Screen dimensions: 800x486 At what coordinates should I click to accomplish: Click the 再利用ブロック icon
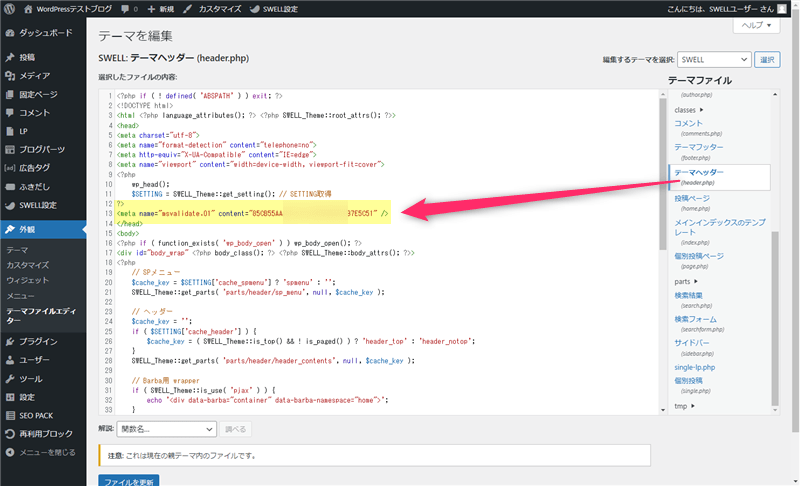tap(10, 434)
